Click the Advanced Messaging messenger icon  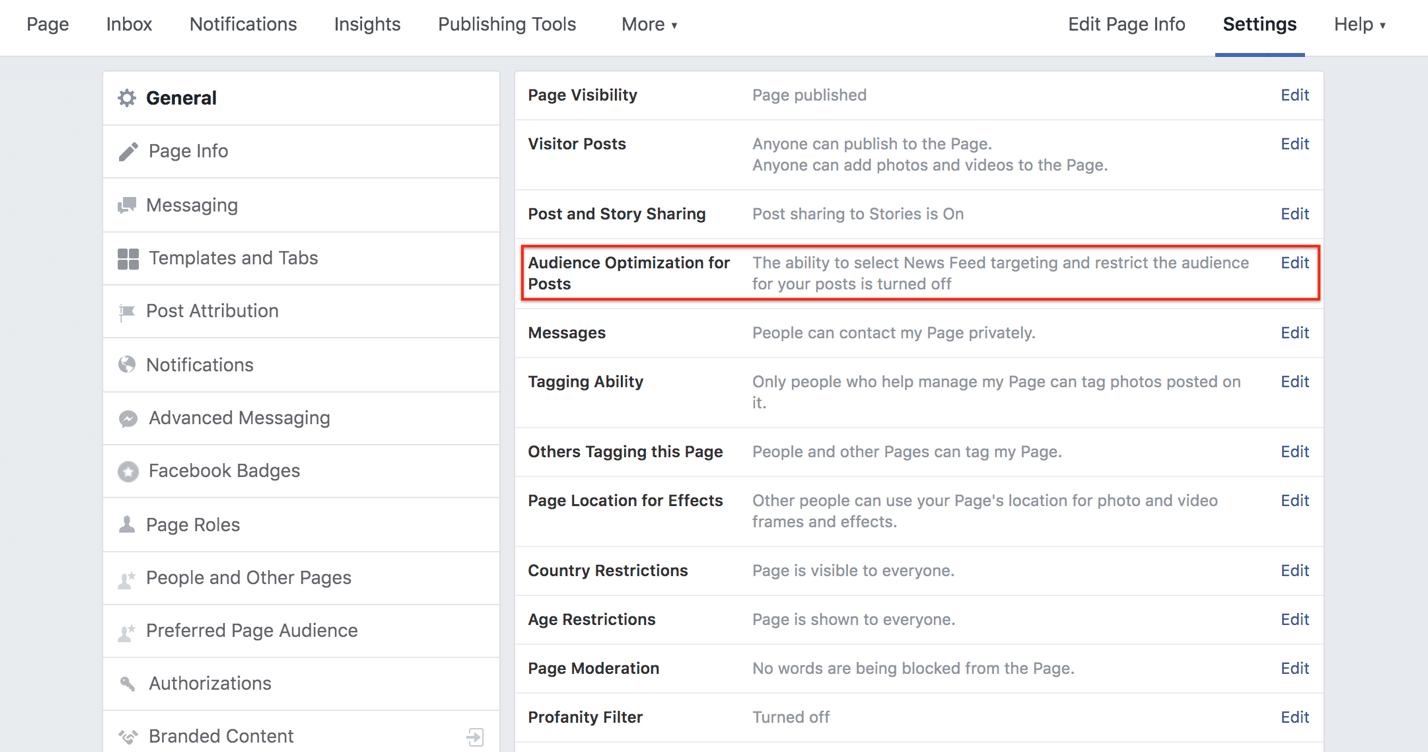click(x=128, y=419)
